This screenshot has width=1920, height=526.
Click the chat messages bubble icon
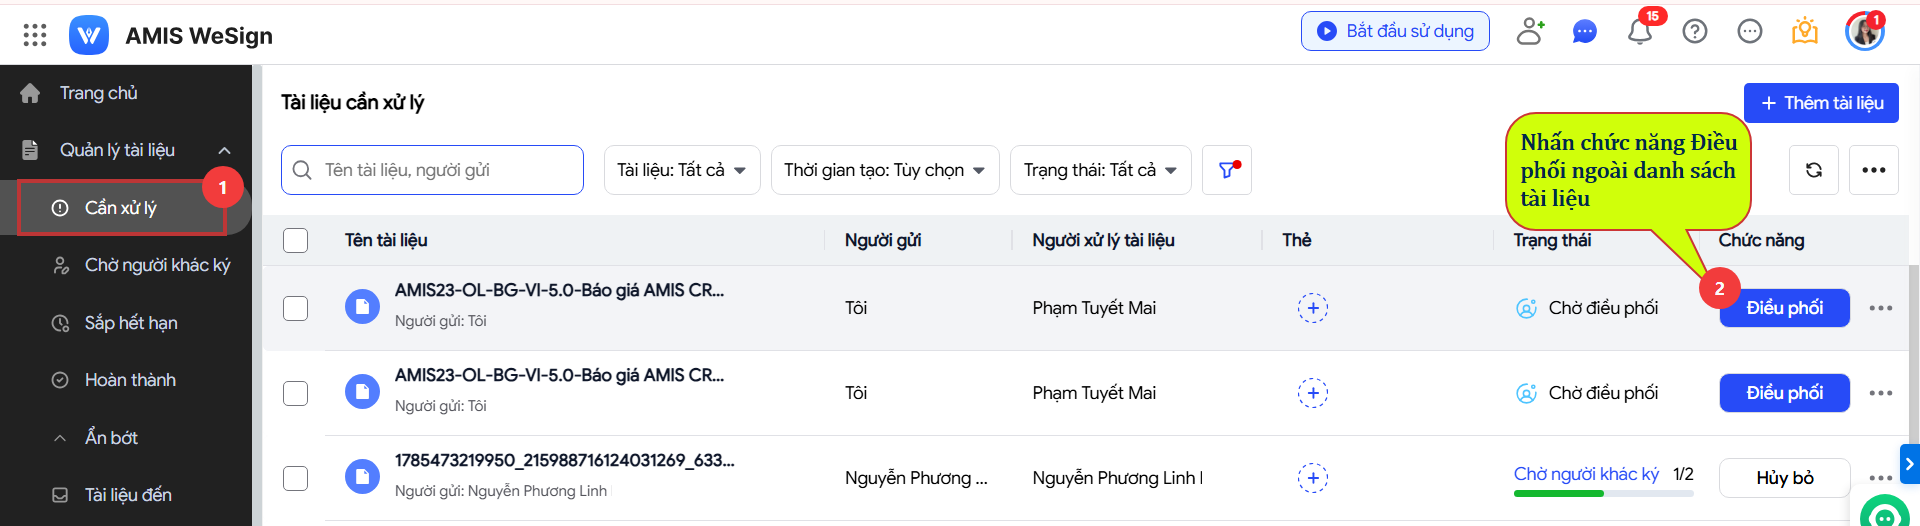(1585, 32)
